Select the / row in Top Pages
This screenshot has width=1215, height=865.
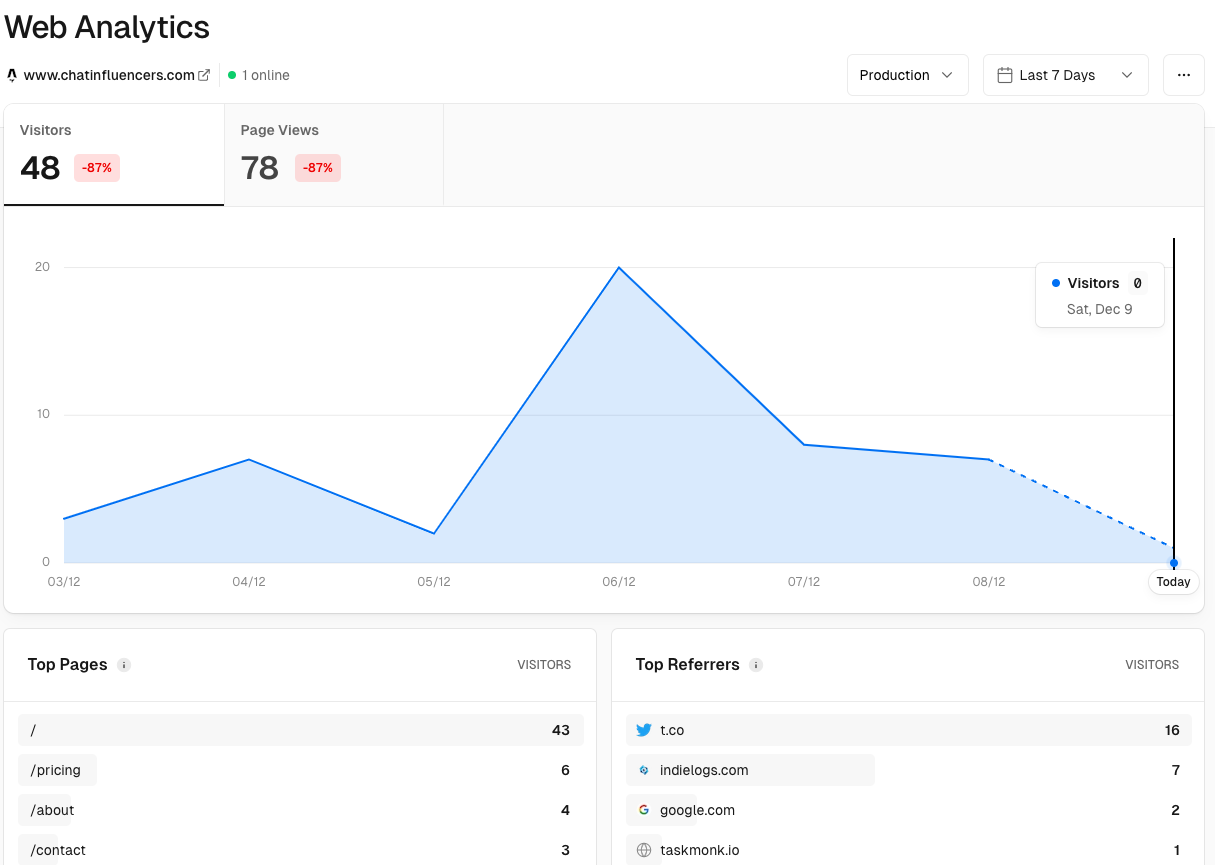click(x=300, y=730)
